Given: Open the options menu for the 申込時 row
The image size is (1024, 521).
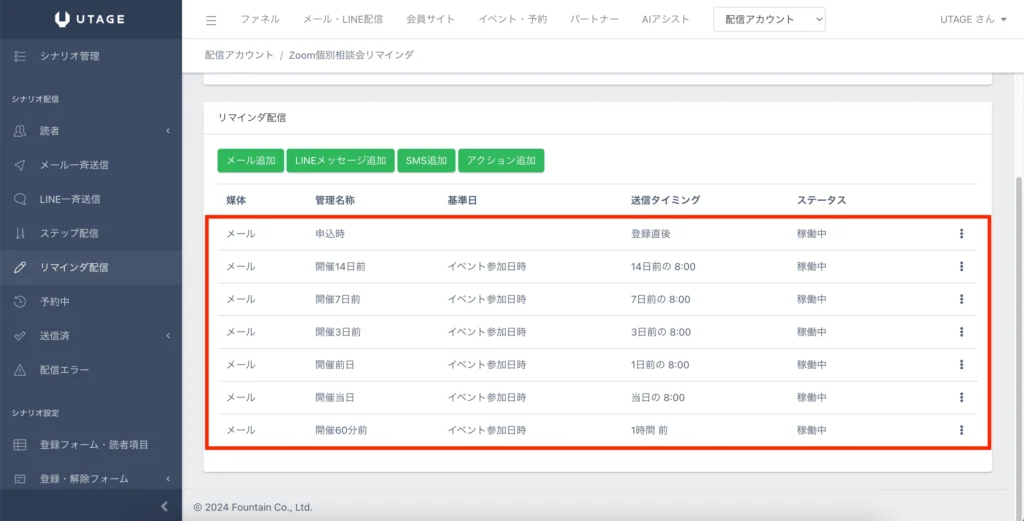Looking at the screenshot, I should [961, 234].
